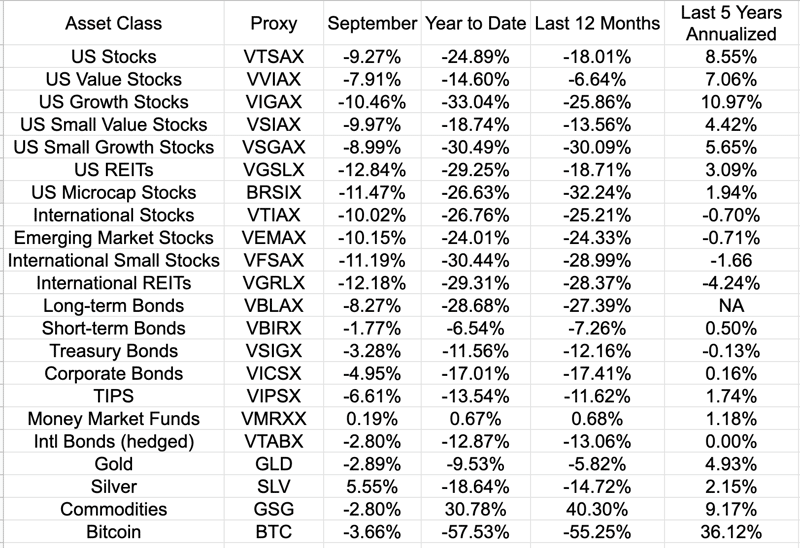This screenshot has height=548, width=800.
Task: Select the Bitcoin year-to-date value -57.53%
Action: tap(475, 532)
